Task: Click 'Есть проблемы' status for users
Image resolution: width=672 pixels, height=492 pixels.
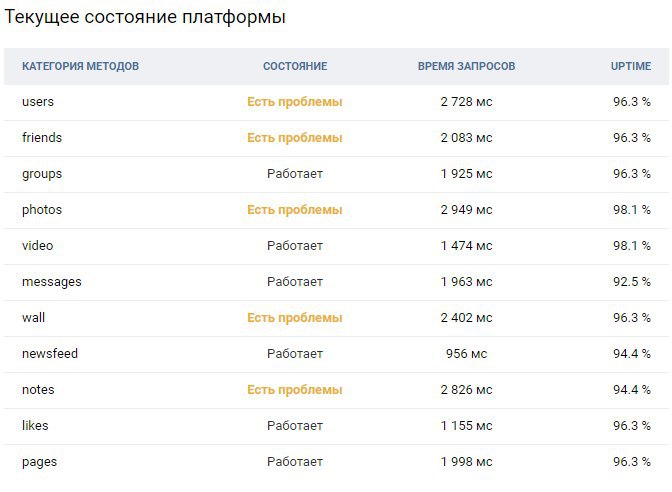Action: click(x=295, y=102)
